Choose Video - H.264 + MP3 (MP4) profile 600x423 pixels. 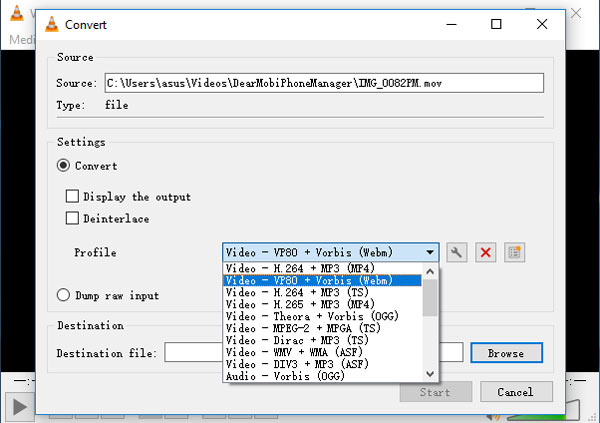coord(323,268)
